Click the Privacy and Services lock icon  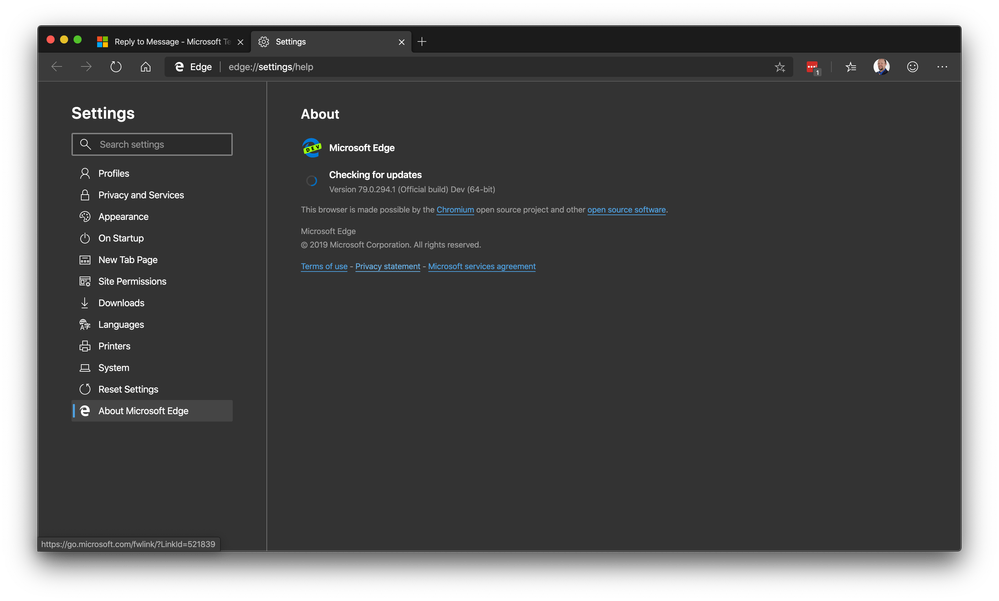point(85,195)
